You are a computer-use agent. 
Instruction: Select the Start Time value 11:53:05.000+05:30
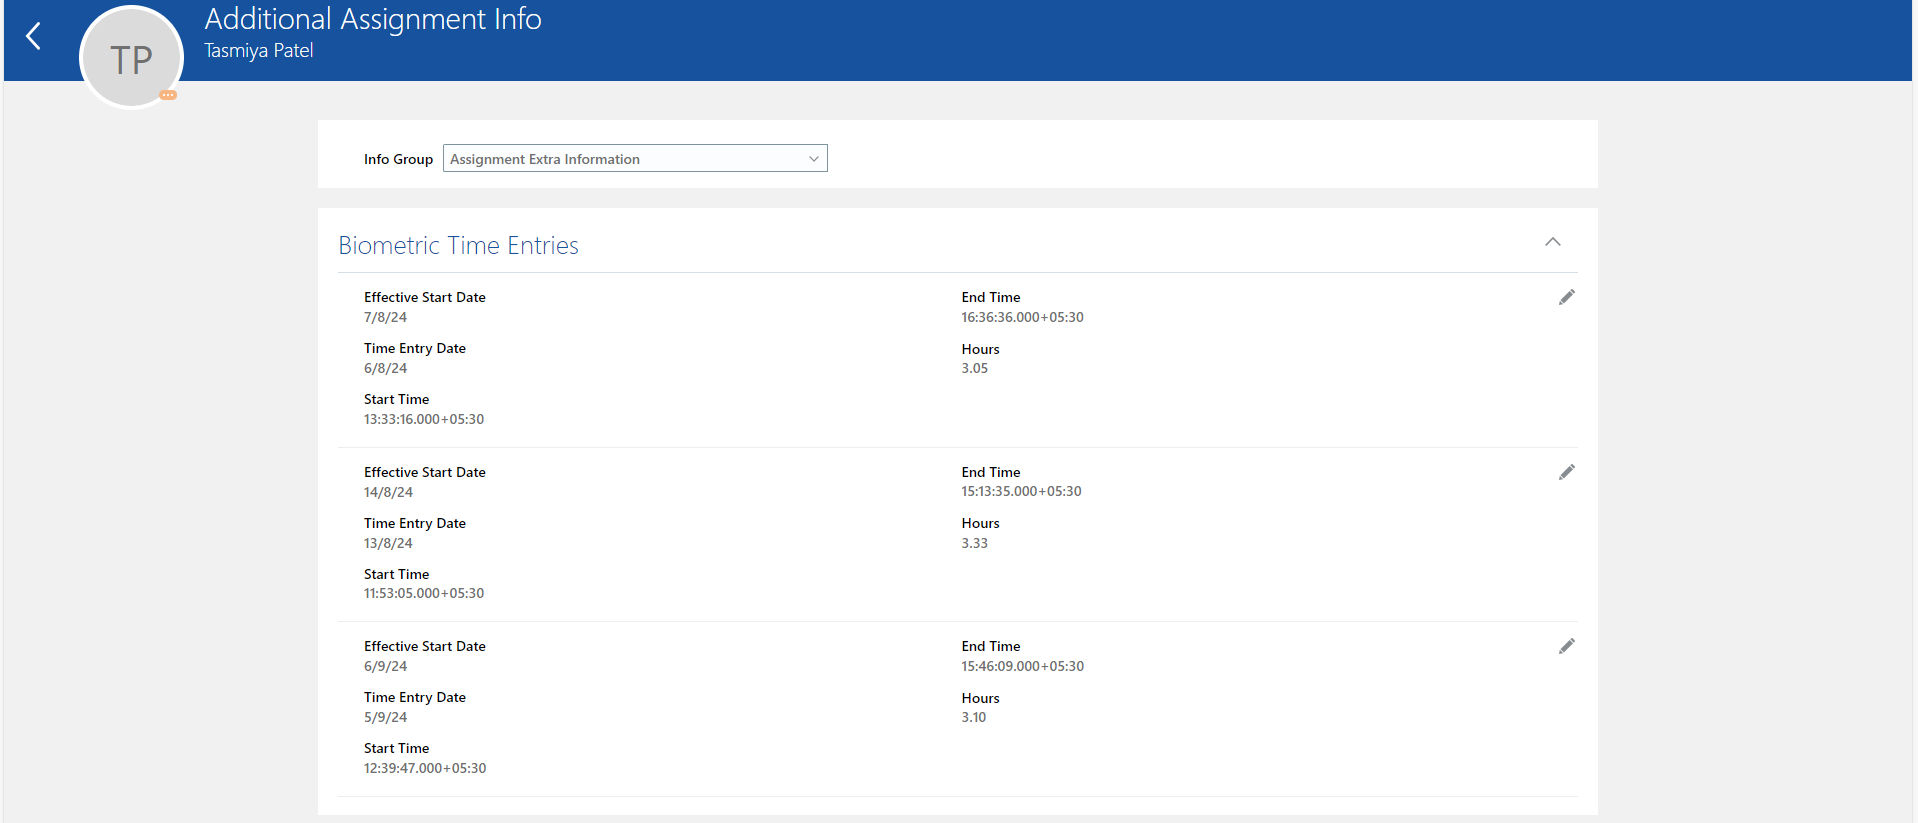(x=424, y=593)
